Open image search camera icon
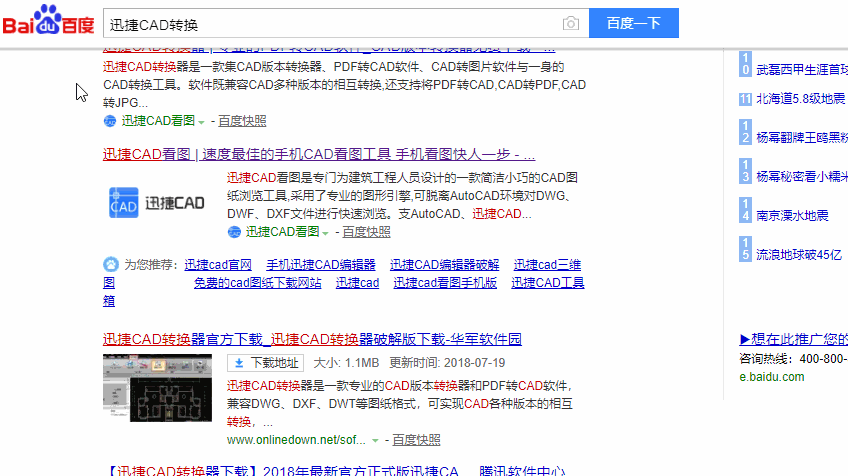This screenshot has width=848, height=476. click(x=571, y=23)
